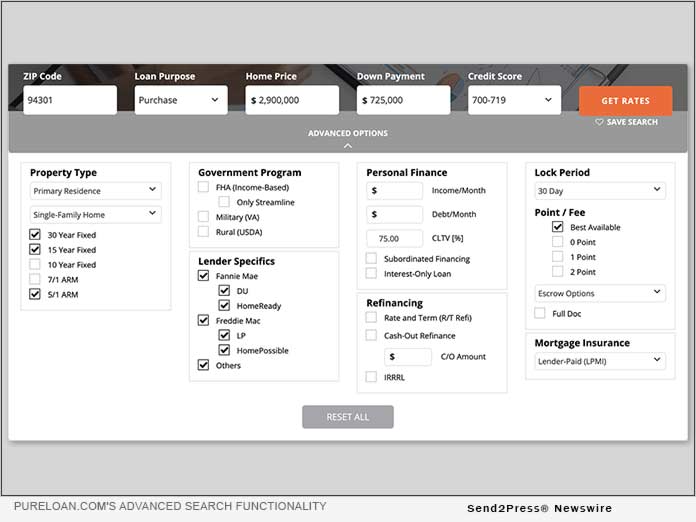Change Mortgage Insurance Lender-Paid selection
The height and width of the screenshot is (522, 696).
point(600,360)
